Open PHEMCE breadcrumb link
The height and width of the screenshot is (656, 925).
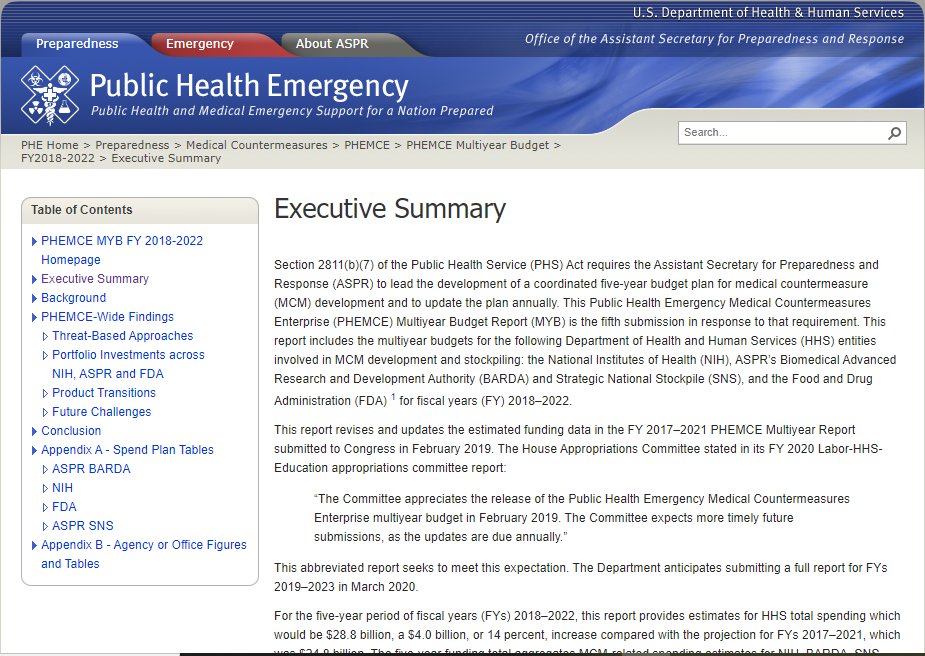coord(367,145)
